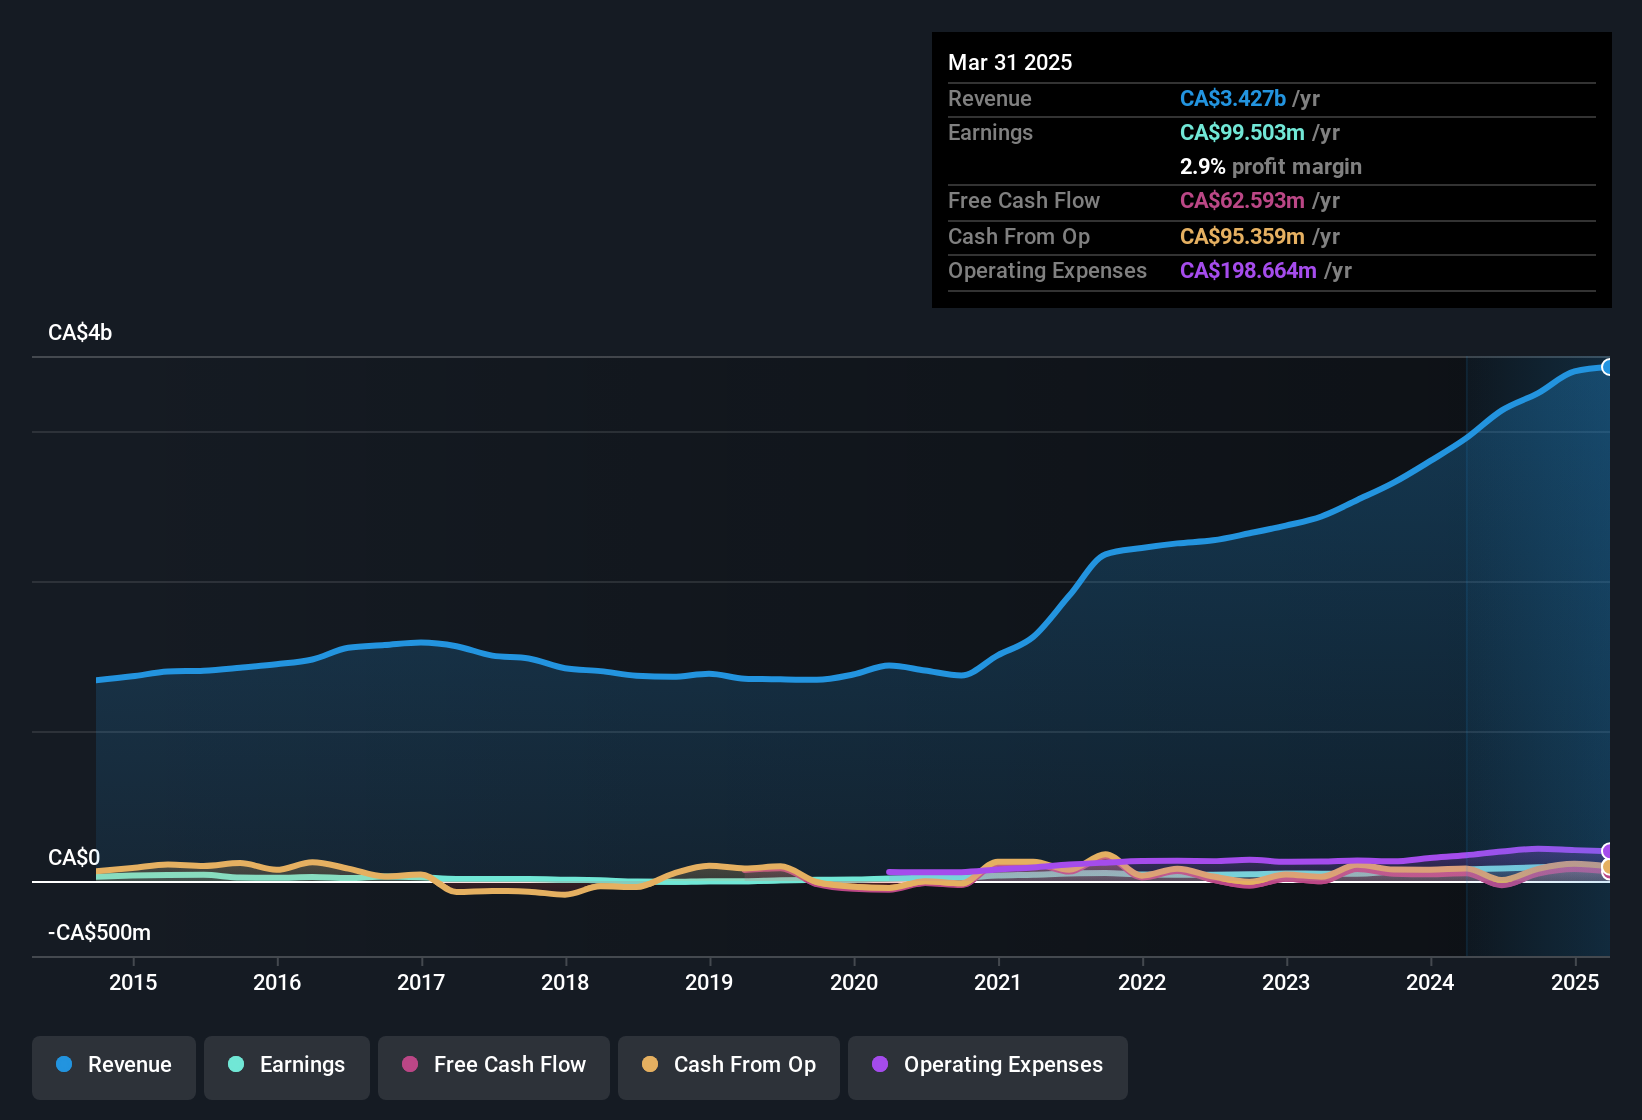Click the CA$198.664m operating expenses value
The image size is (1642, 1120).
(x=1248, y=270)
